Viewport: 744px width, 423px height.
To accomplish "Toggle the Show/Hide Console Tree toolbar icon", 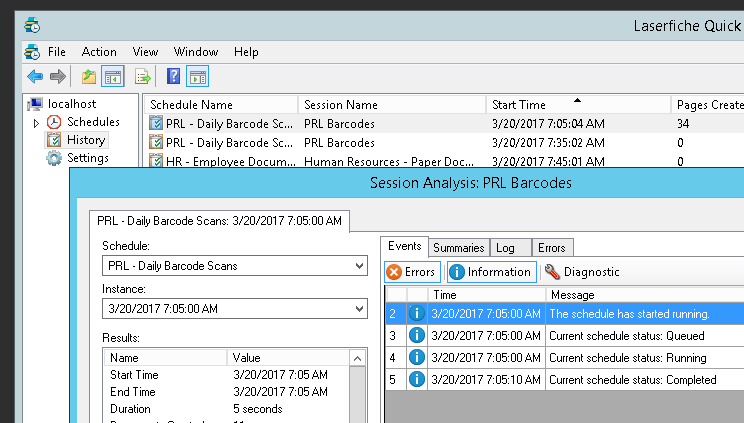I will 113,76.
